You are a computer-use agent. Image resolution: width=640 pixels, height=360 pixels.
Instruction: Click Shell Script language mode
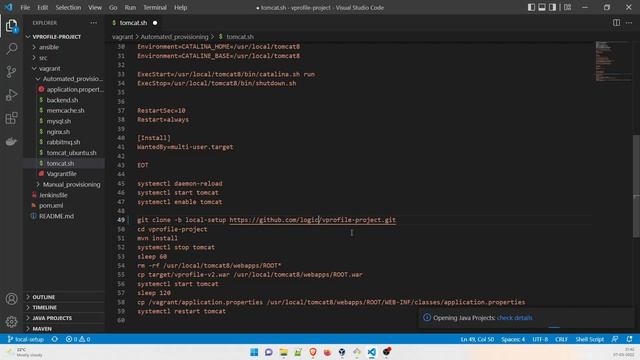pyautogui.click(x=589, y=339)
